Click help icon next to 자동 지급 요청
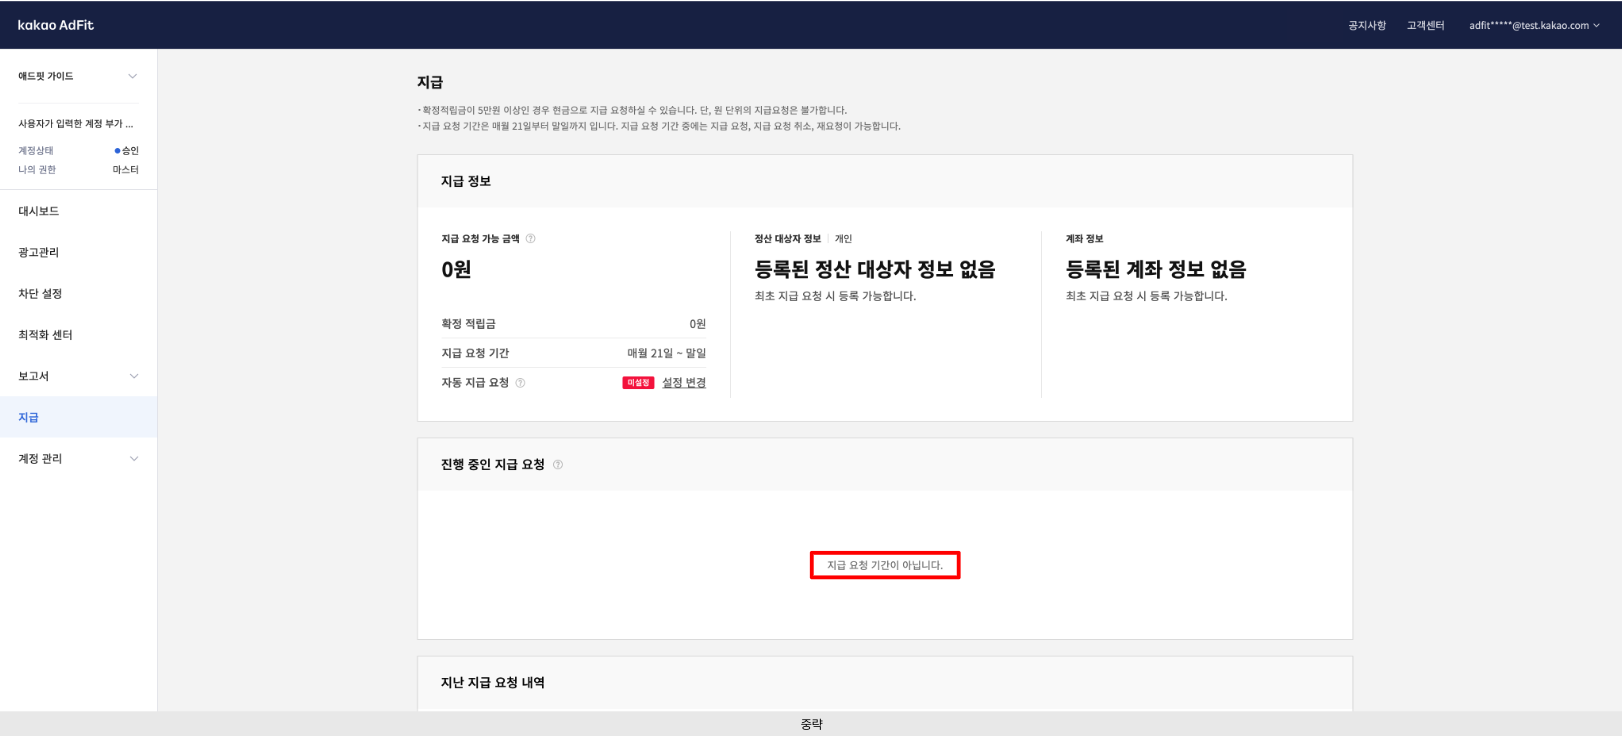The image size is (1622, 736). (520, 383)
